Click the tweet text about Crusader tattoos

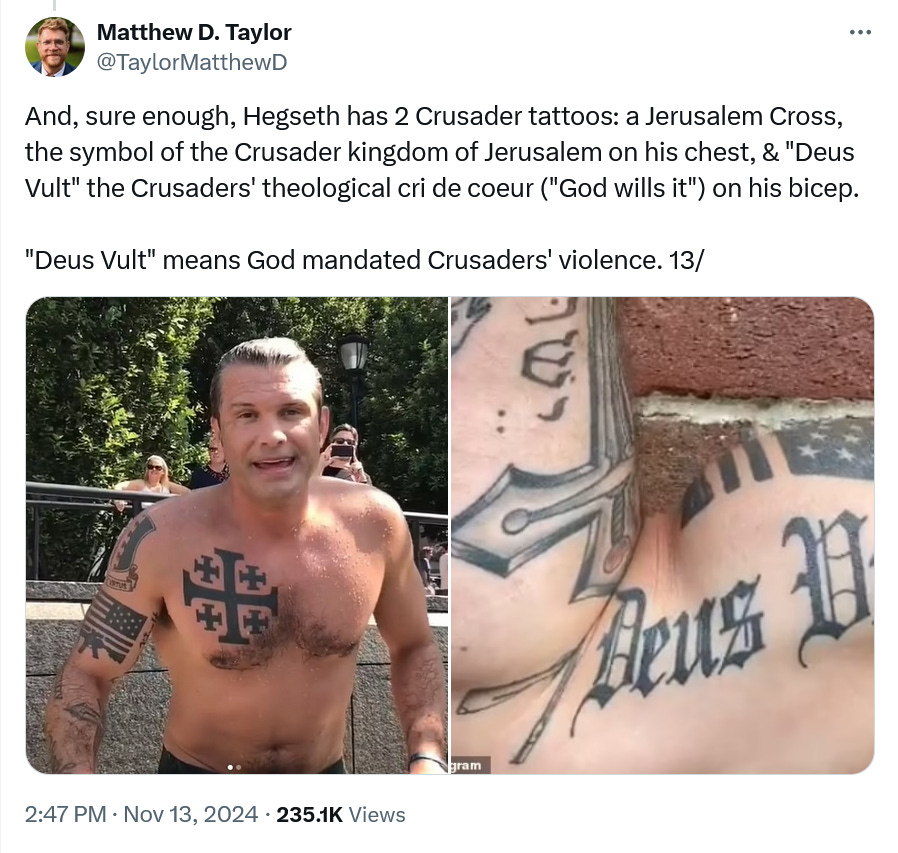(442, 152)
